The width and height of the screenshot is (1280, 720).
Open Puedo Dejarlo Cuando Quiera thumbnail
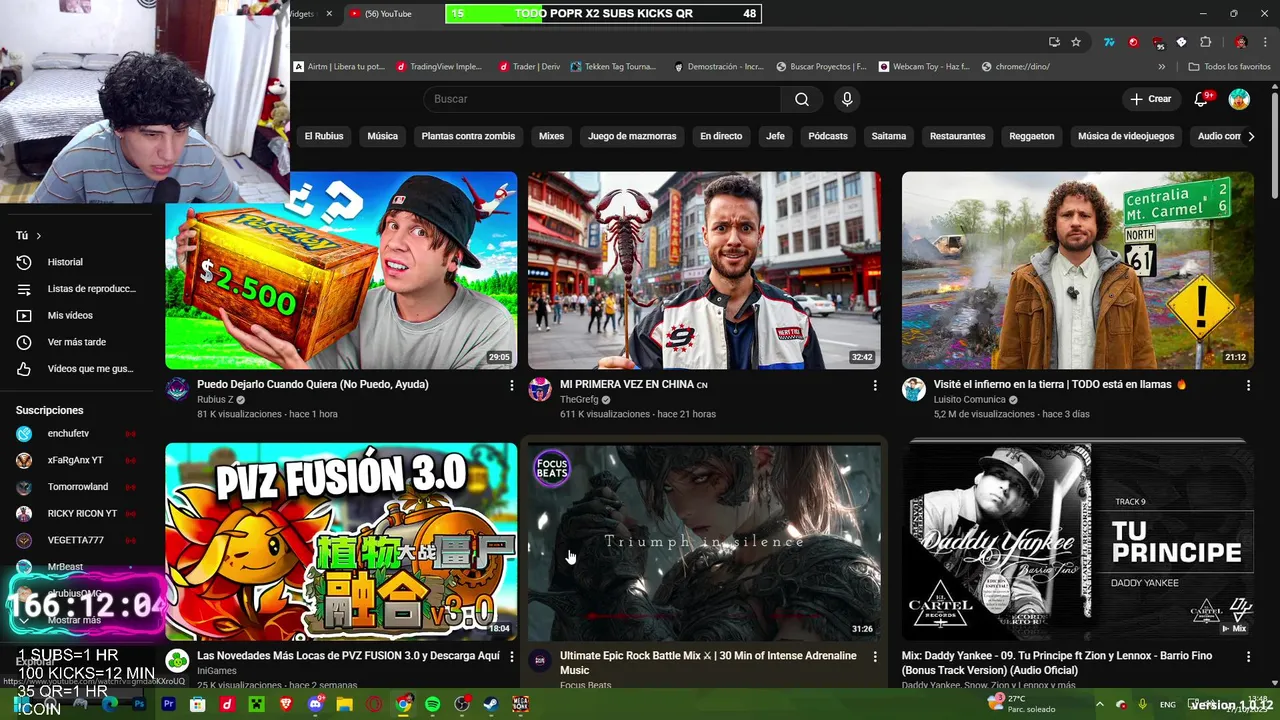click(341, 270)
